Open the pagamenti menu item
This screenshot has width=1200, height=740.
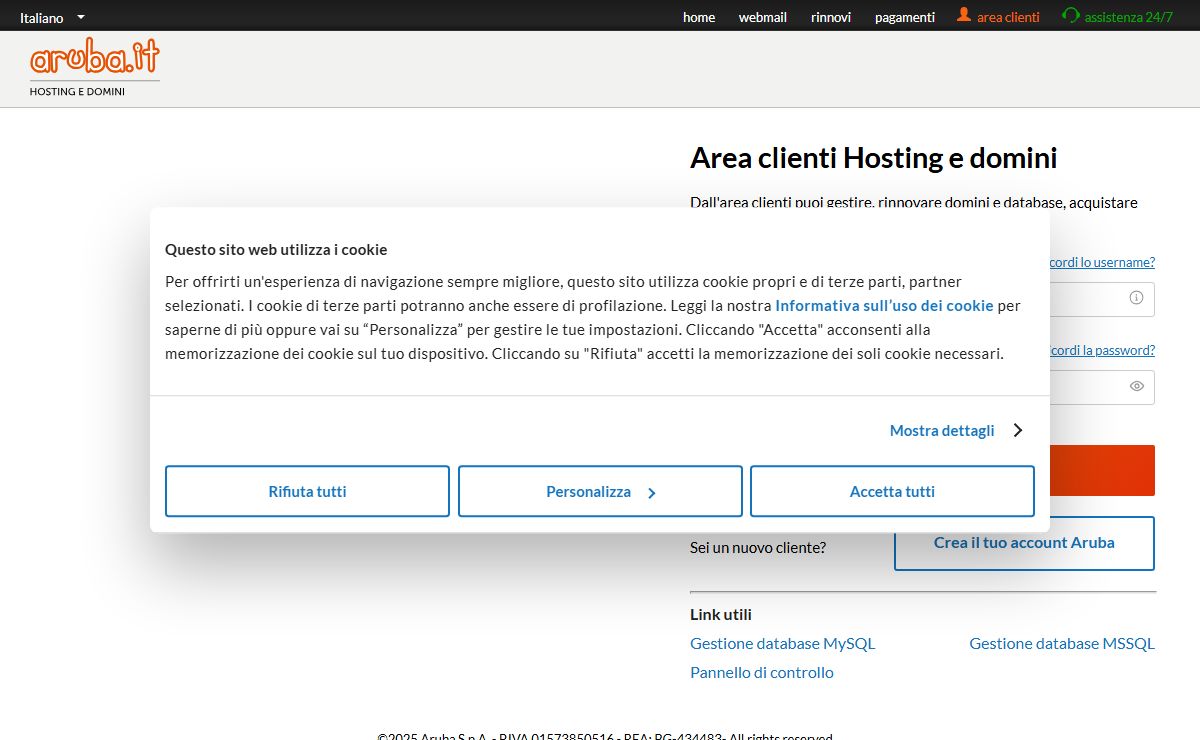coord(905,17)
